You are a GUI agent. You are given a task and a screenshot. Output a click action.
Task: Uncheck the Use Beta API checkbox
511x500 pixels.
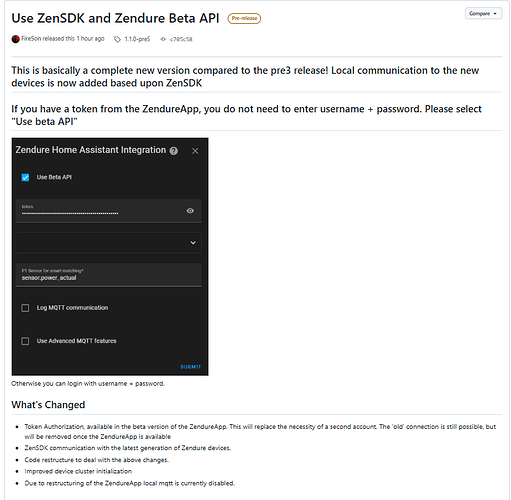(25, 177)
